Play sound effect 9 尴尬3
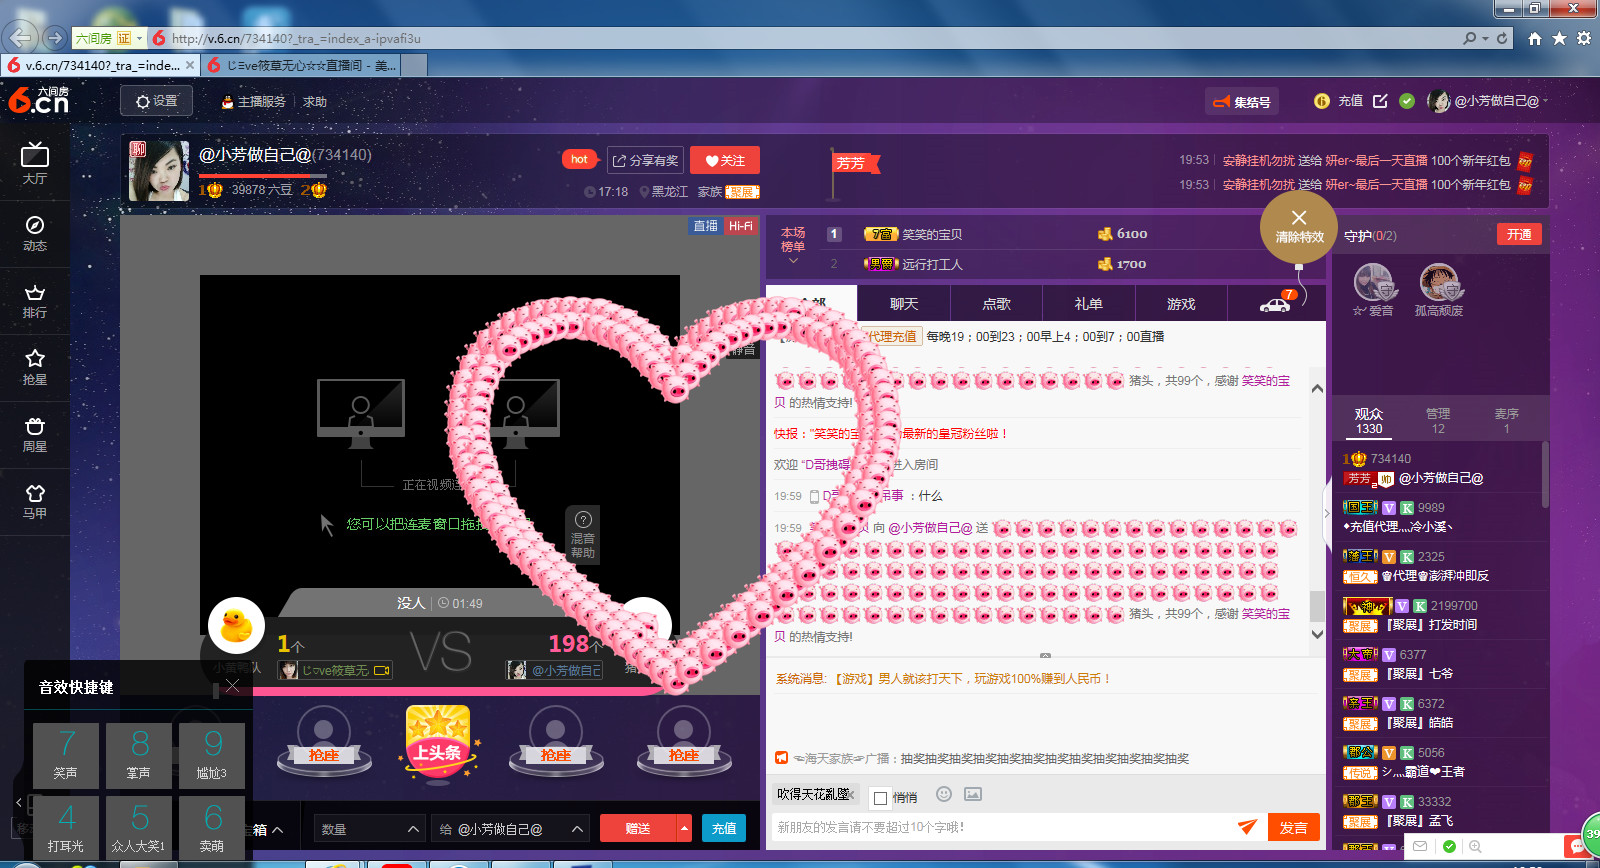The image size is (1600, 868). pyautogui.click(x=212, y=756)
